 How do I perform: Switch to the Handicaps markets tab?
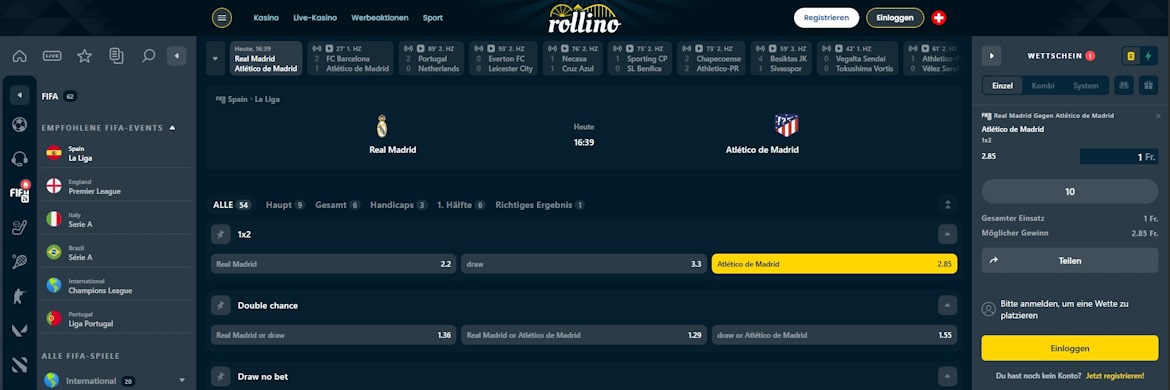tap(398, 204)
